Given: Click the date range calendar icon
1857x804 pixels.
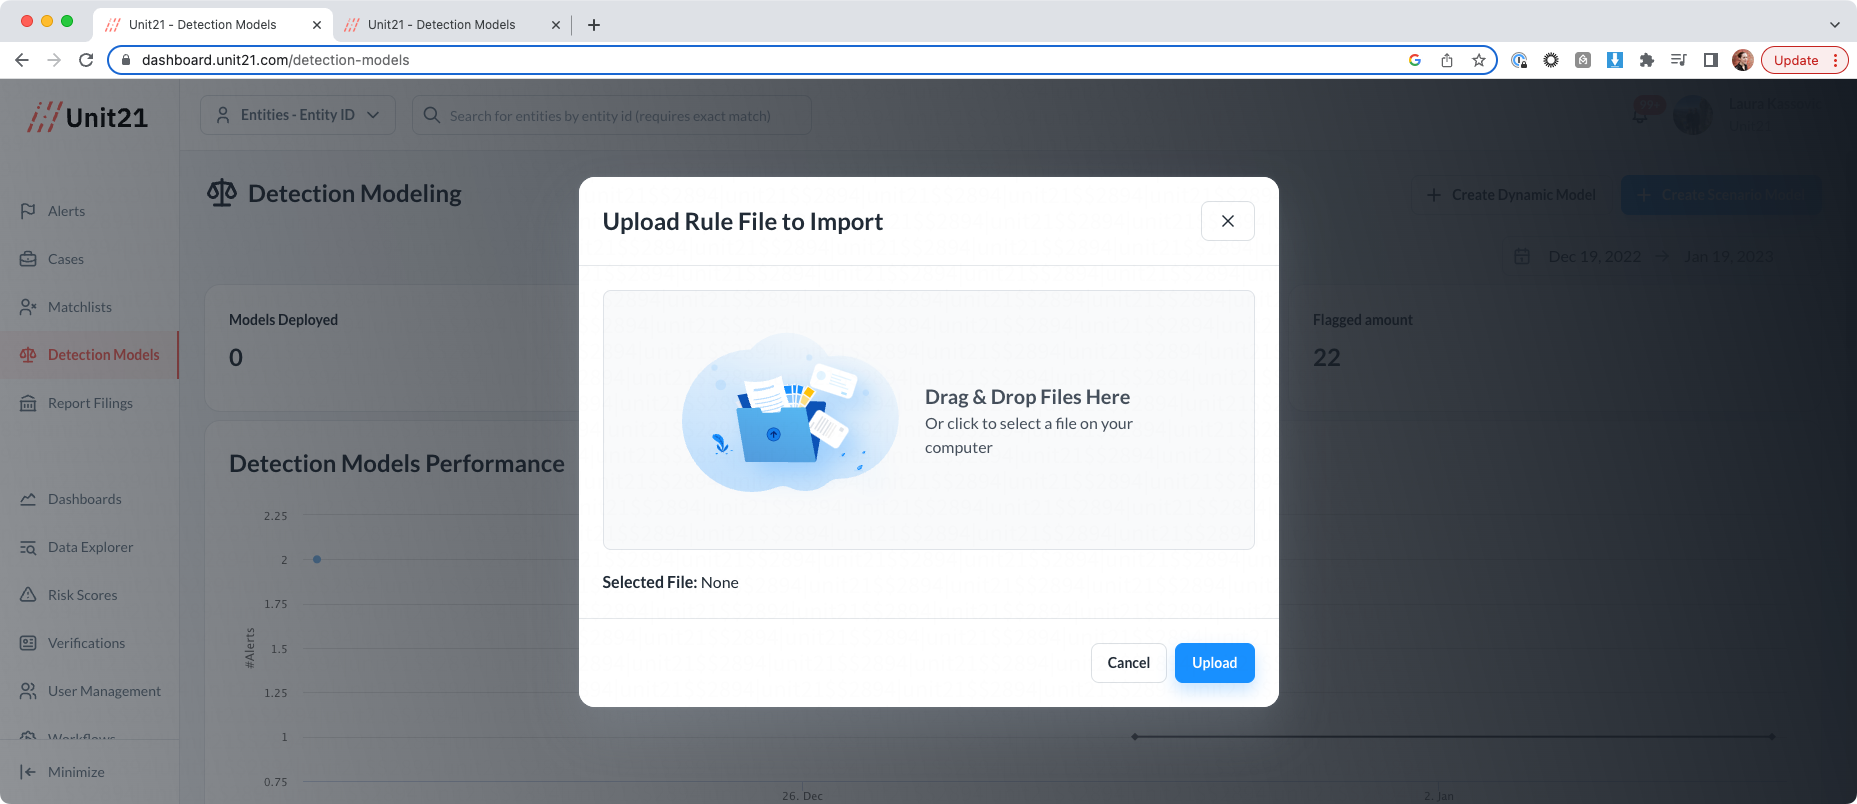Looking at the screenshot, I should coord(1522,257).
